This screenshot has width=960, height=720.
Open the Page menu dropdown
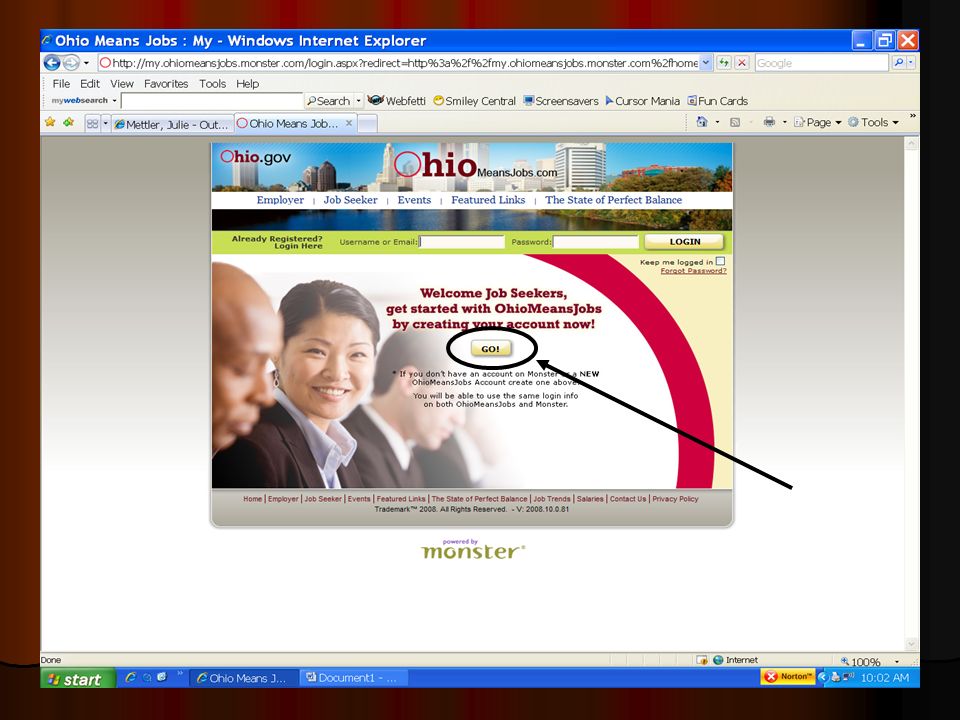819,122
